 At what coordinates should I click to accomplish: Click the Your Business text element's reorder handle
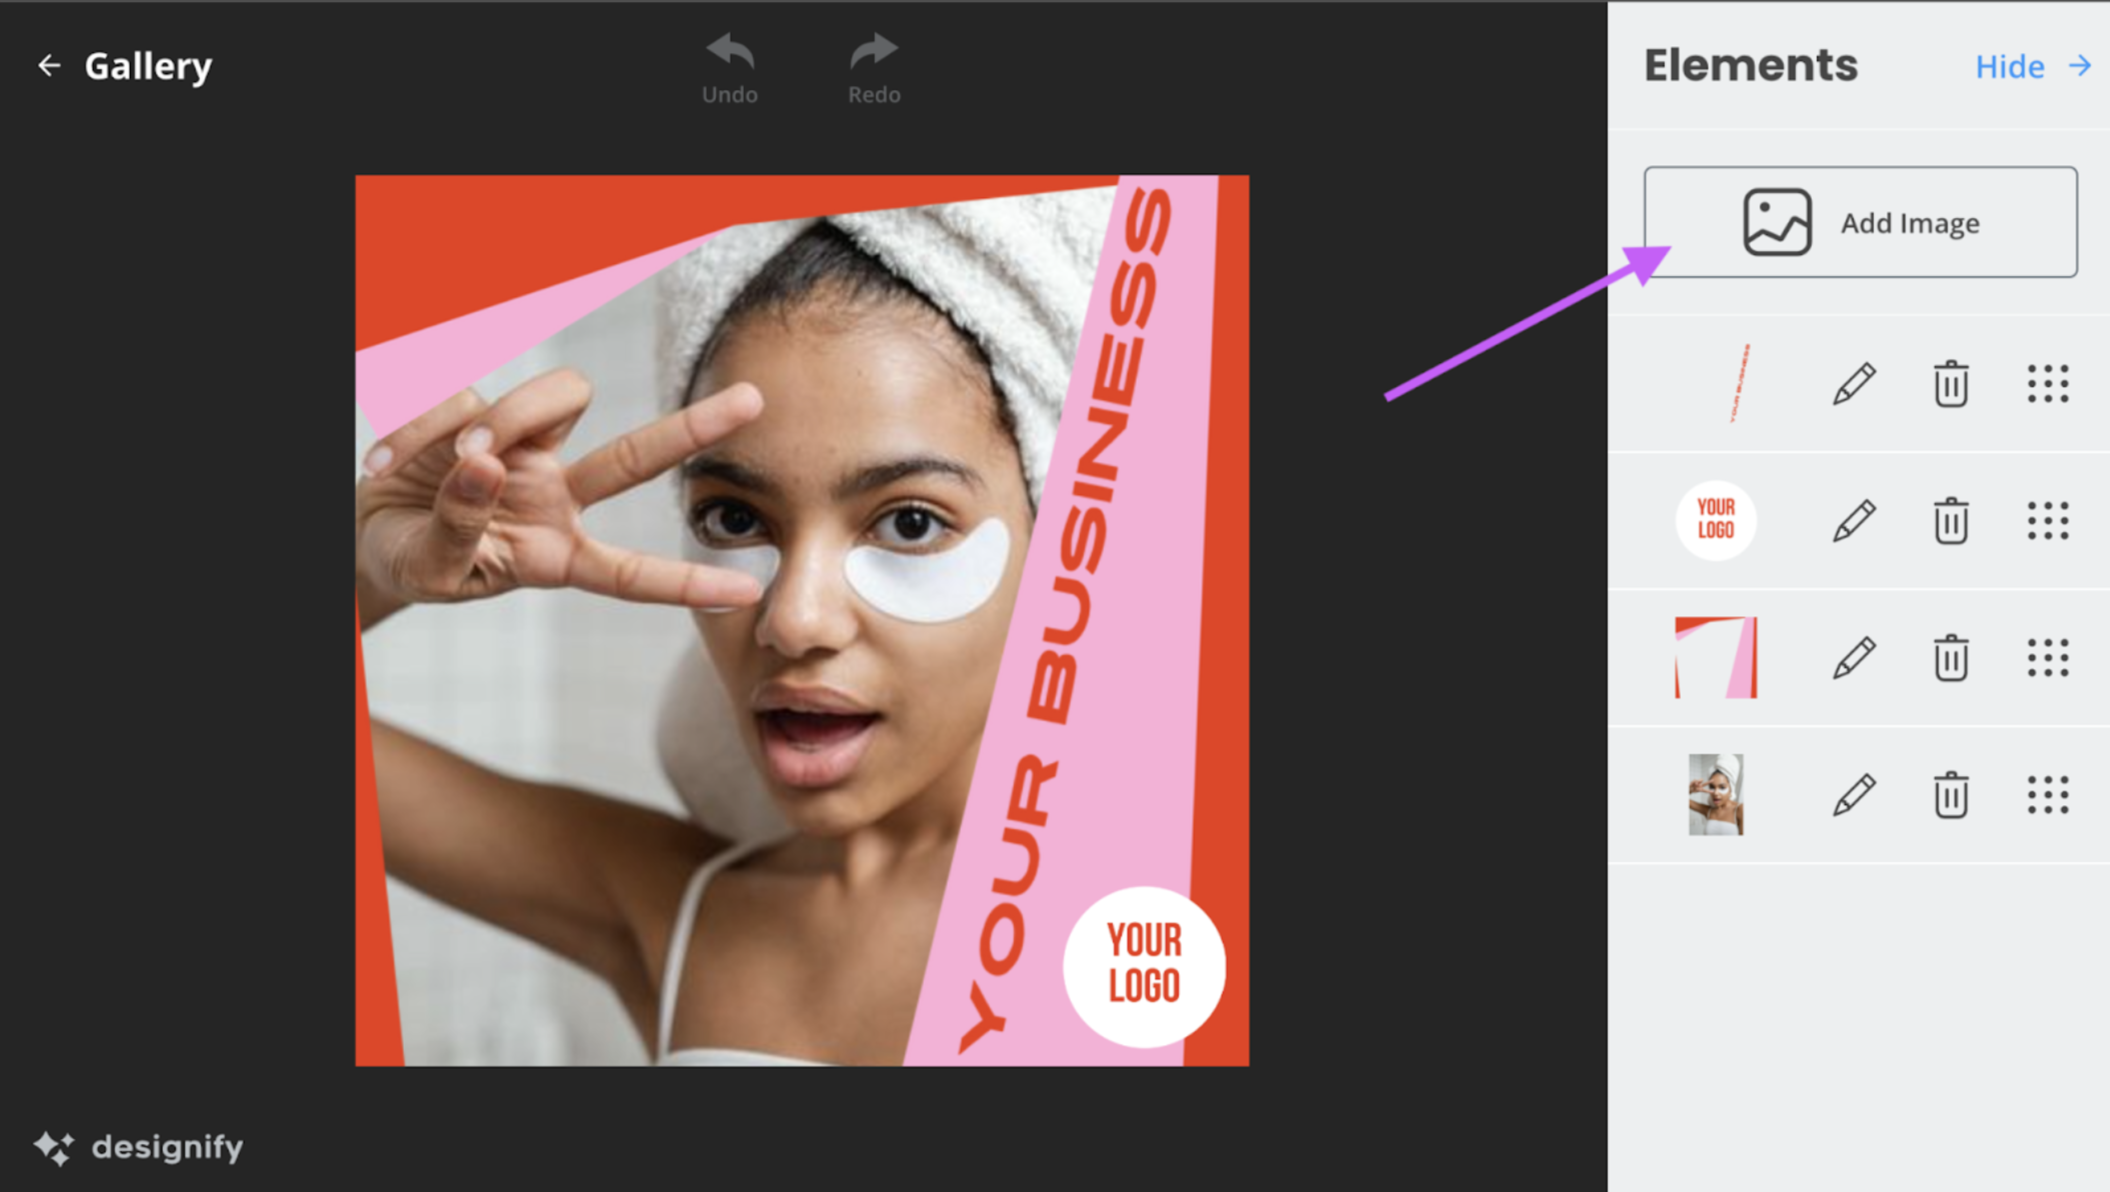2047,384
